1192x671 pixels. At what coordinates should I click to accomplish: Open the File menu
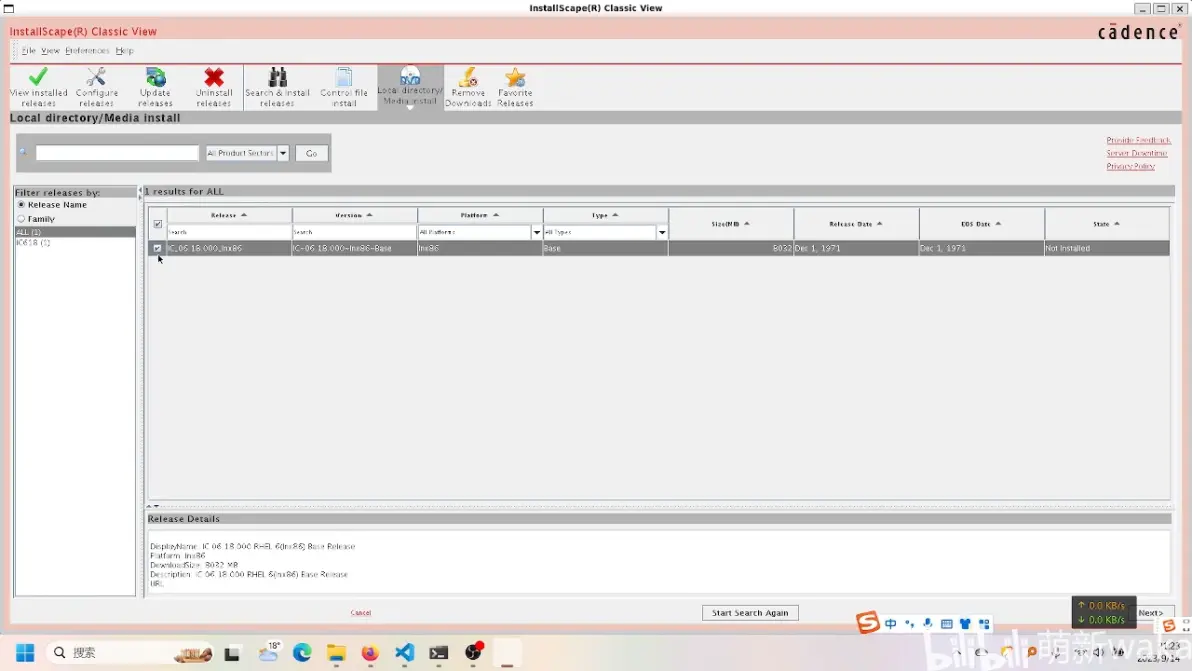point(28,51)
